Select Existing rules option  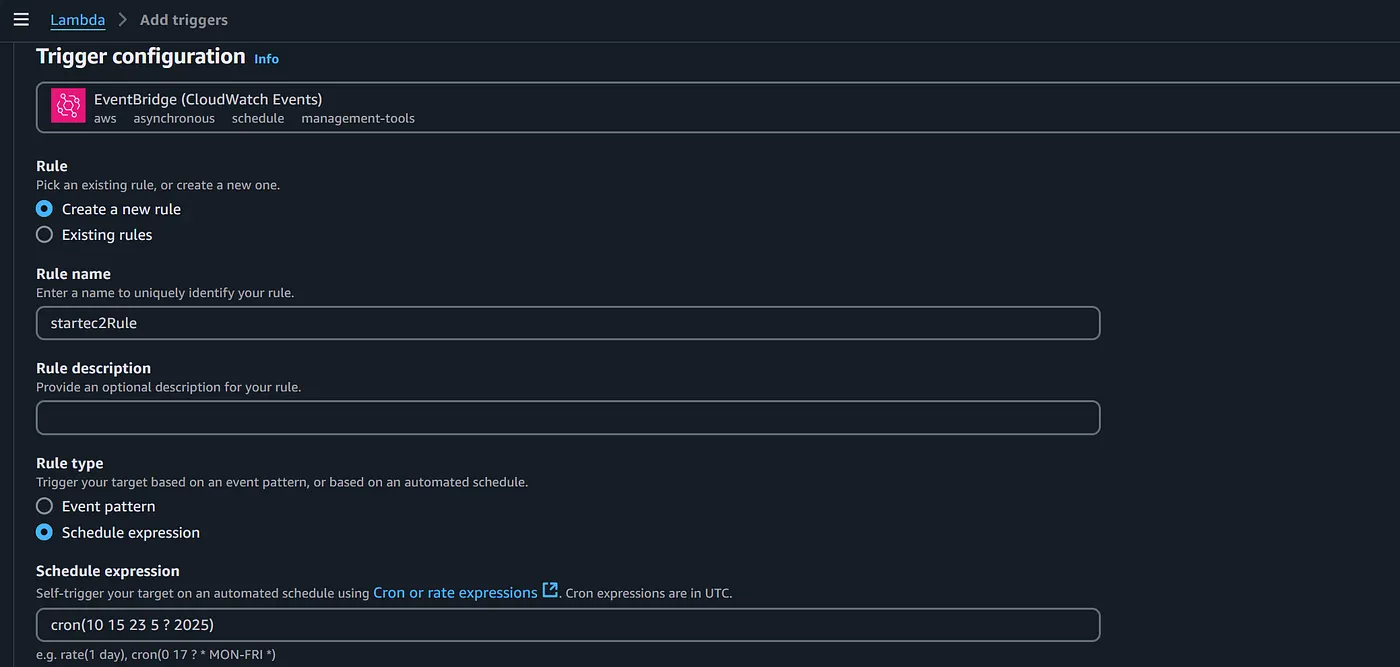click(x=94, y=235)
